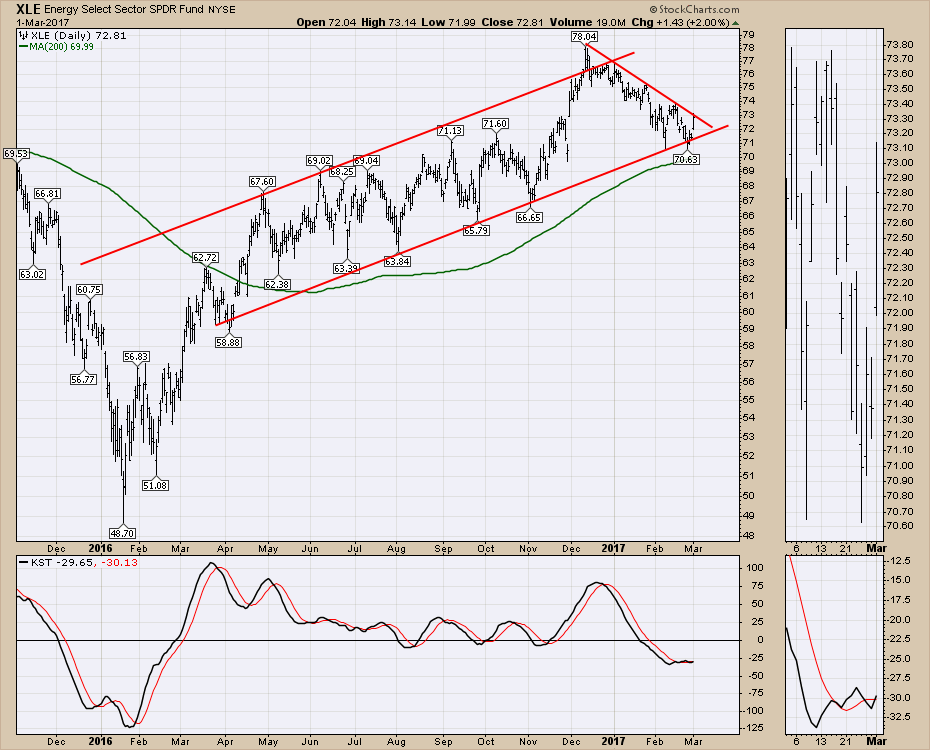930x750 pixels.
Task: Click the 56.83 price label
Action: (x=136, y=356)
